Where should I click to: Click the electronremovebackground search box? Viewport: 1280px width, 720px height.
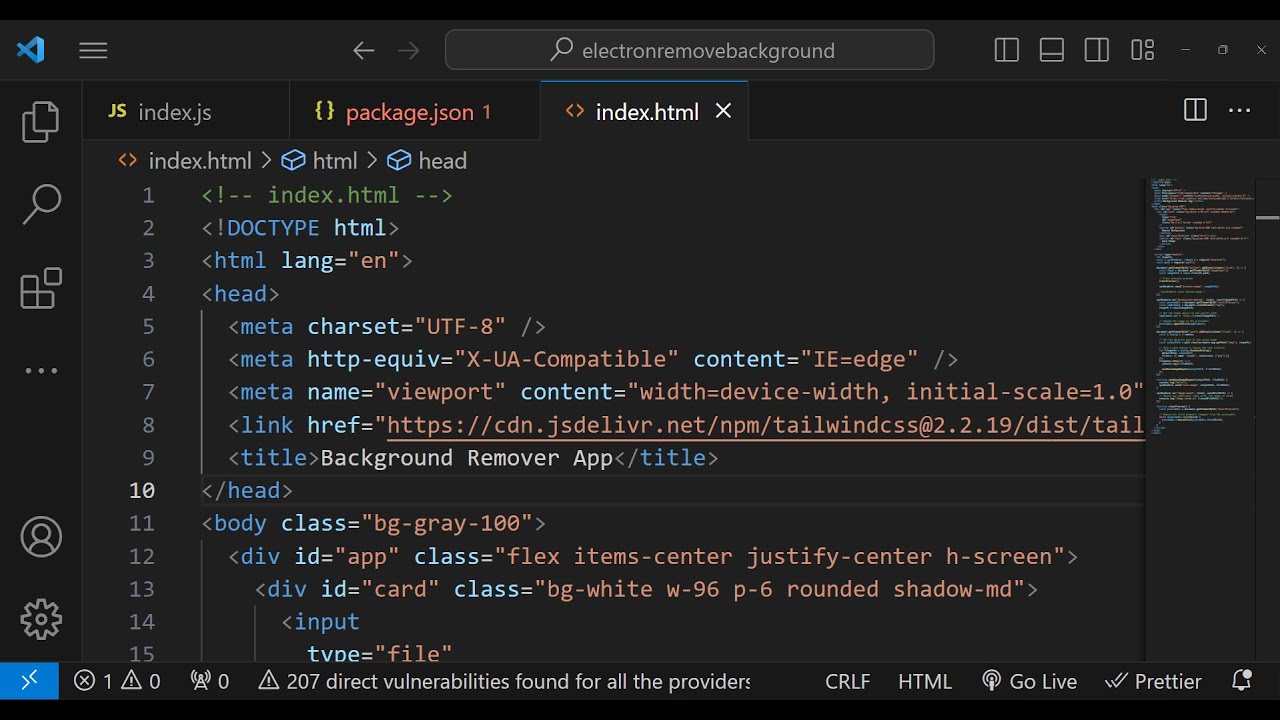pos(690,50)
